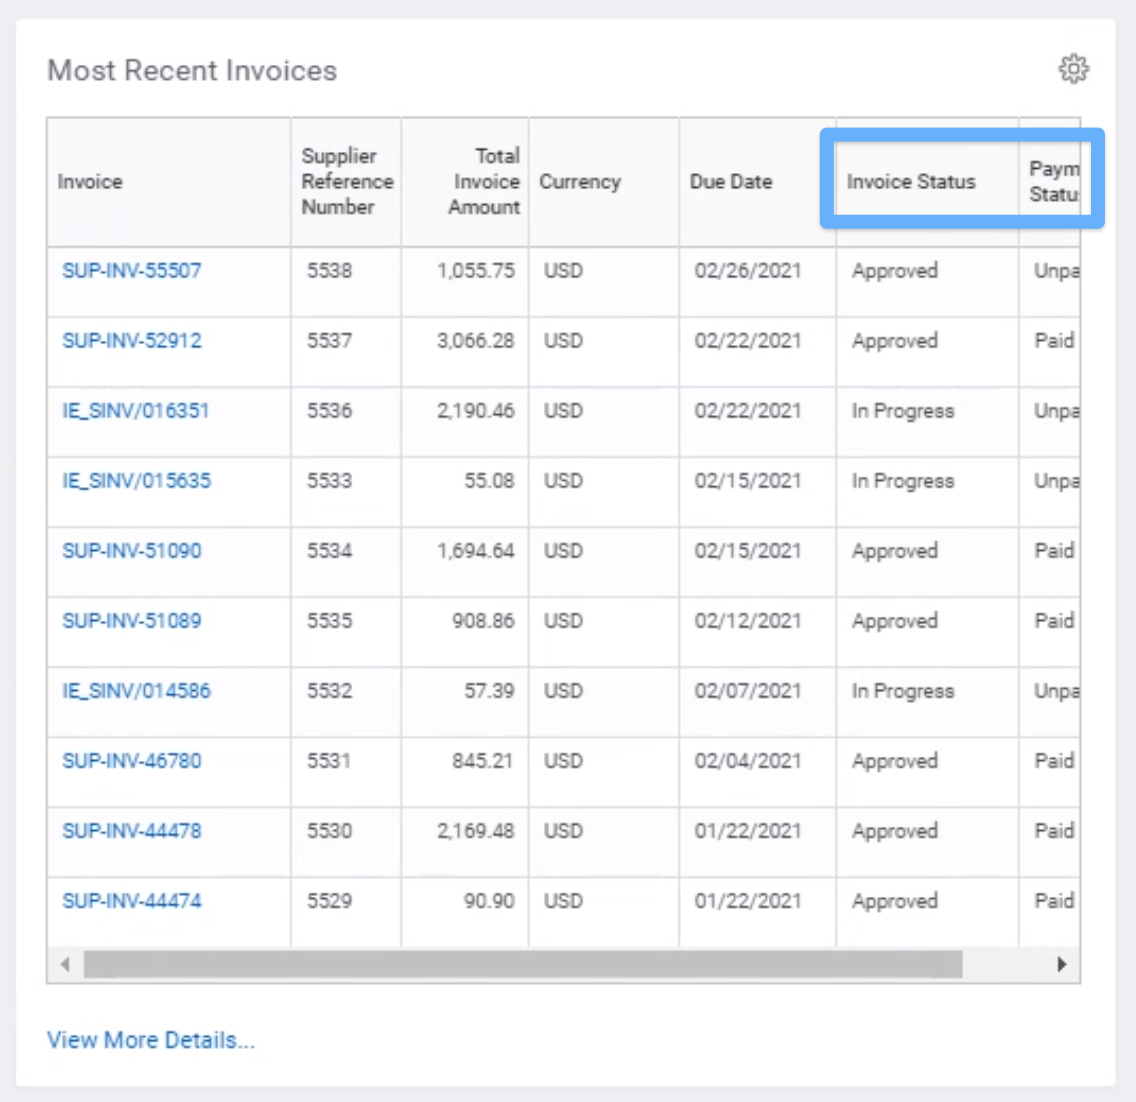Open invoice SUP-INV-46780
The height and width of the screenshot is (1102, 1136).
(x=131, y=760)
